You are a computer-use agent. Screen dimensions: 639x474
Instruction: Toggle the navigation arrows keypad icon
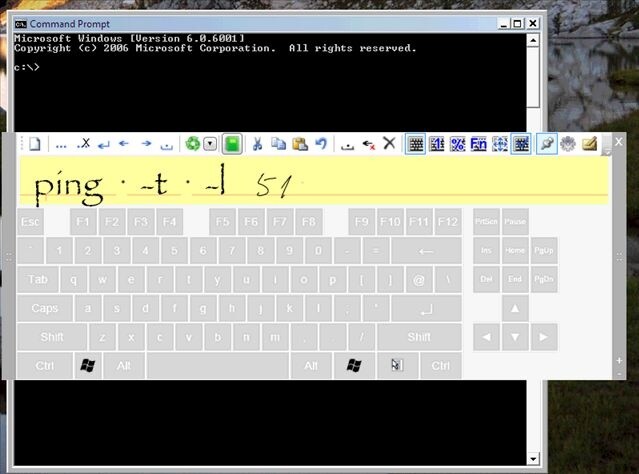[x=500, y=144]
